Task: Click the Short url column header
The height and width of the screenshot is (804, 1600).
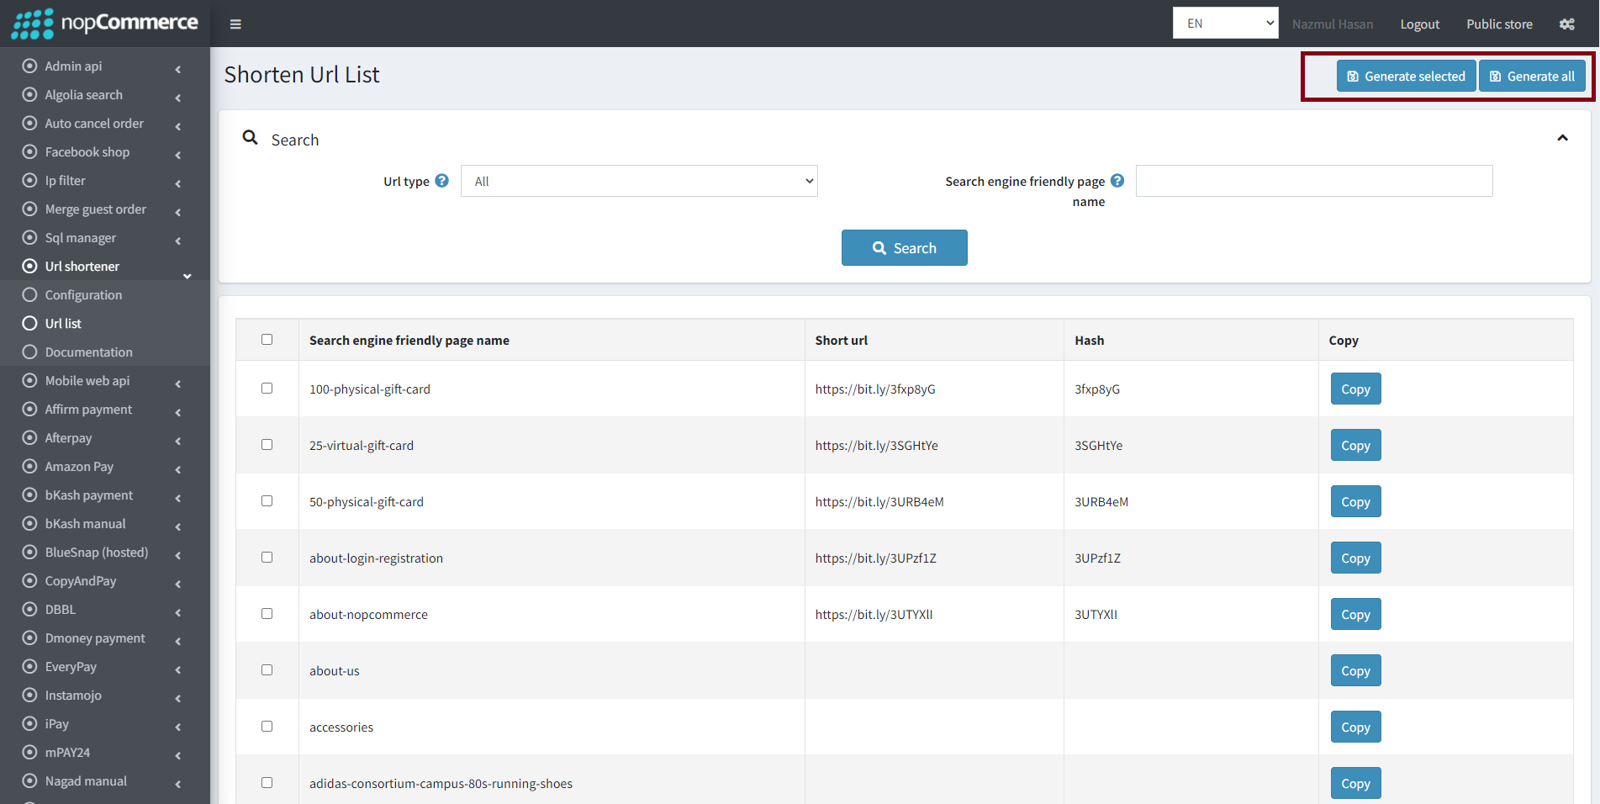Action: [841, 340]
